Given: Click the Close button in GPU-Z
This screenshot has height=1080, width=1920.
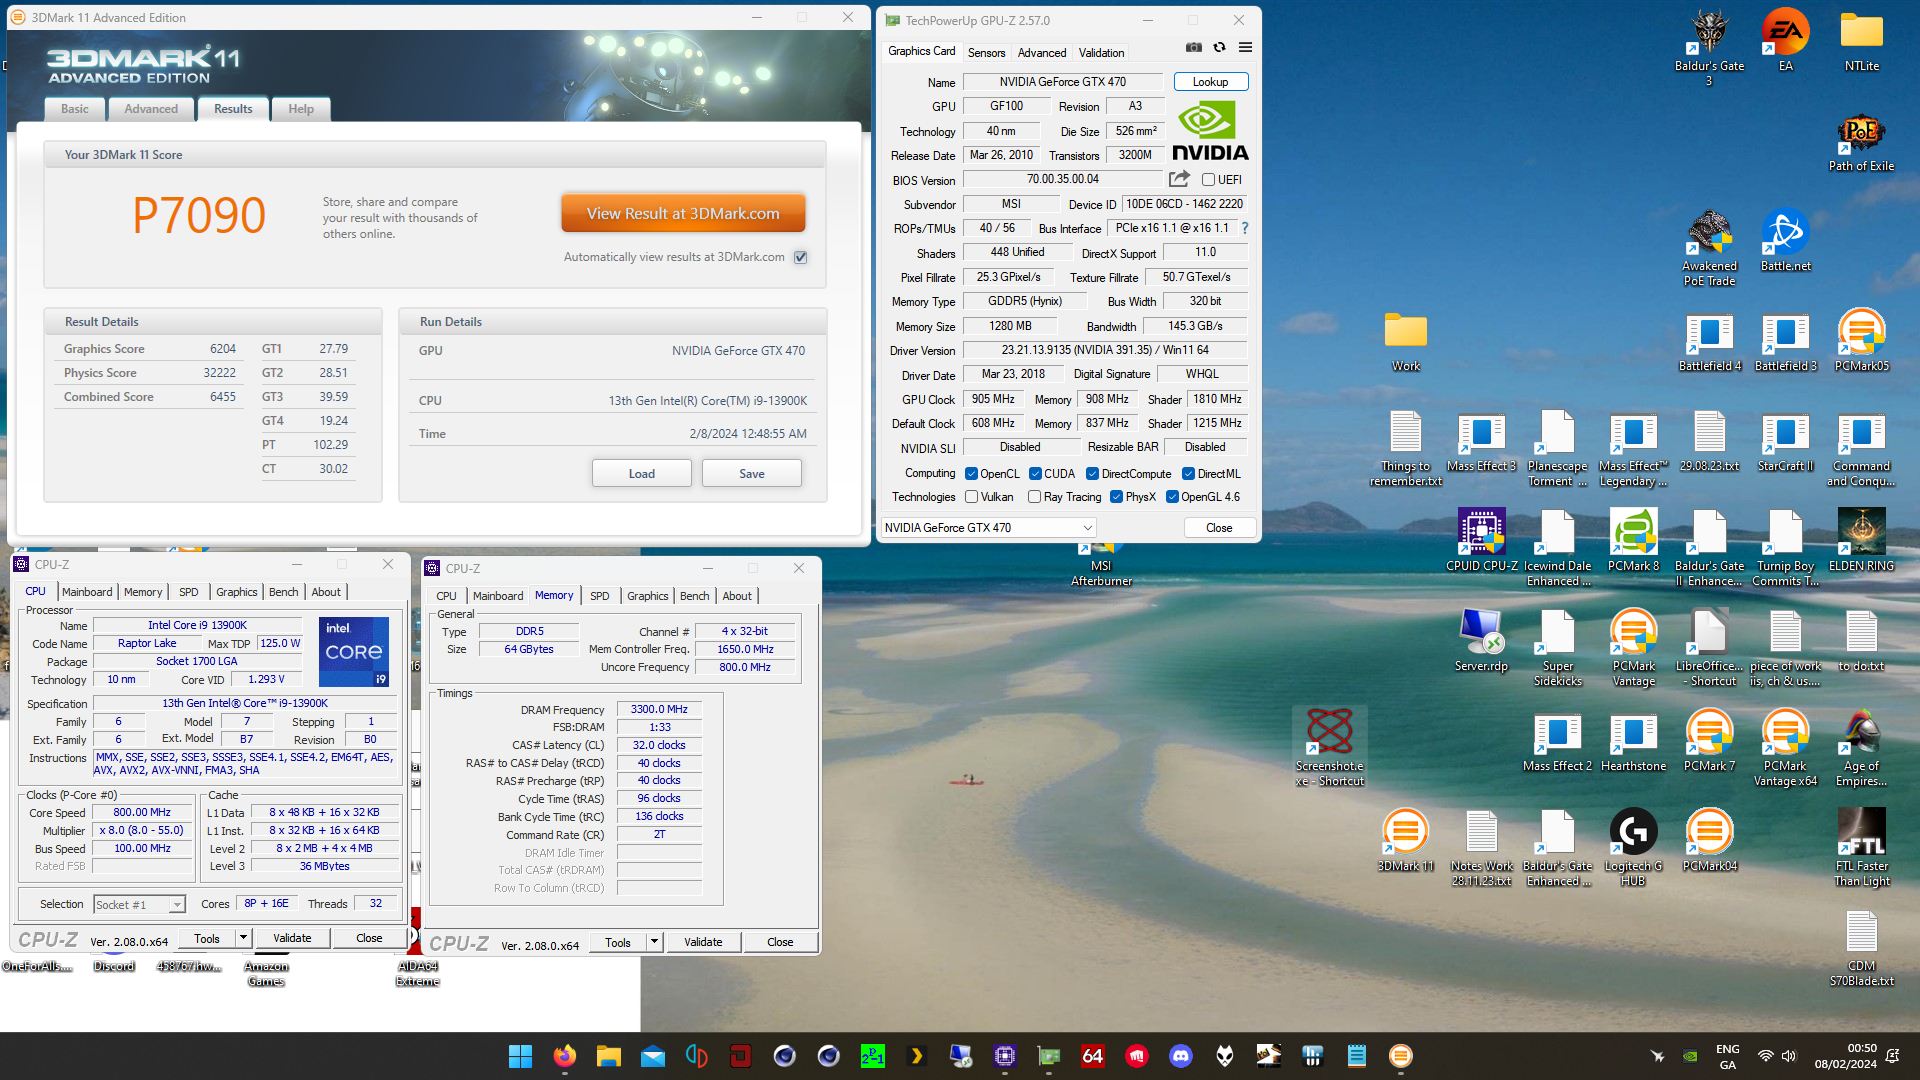Looking at the screenshot, I should click(1219, 528).
